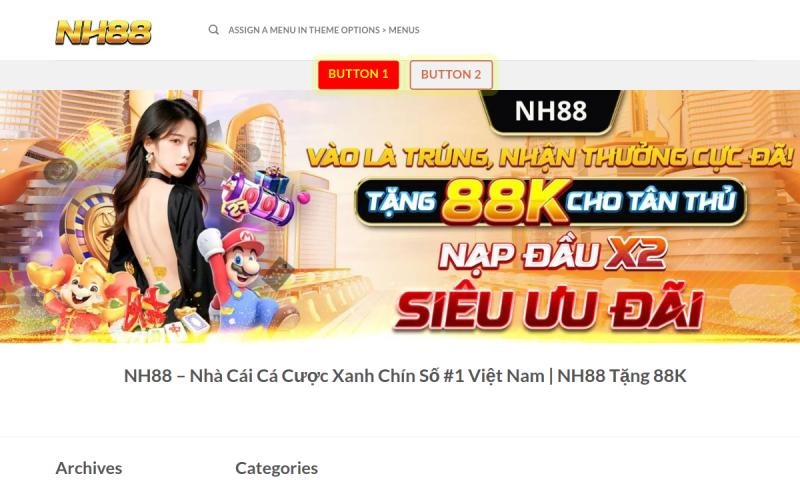Image resolution: width=800 pixels, height=480 pixels.
Task: Click the Nạp đầu X2 promo text
Action: click(553, 254)
